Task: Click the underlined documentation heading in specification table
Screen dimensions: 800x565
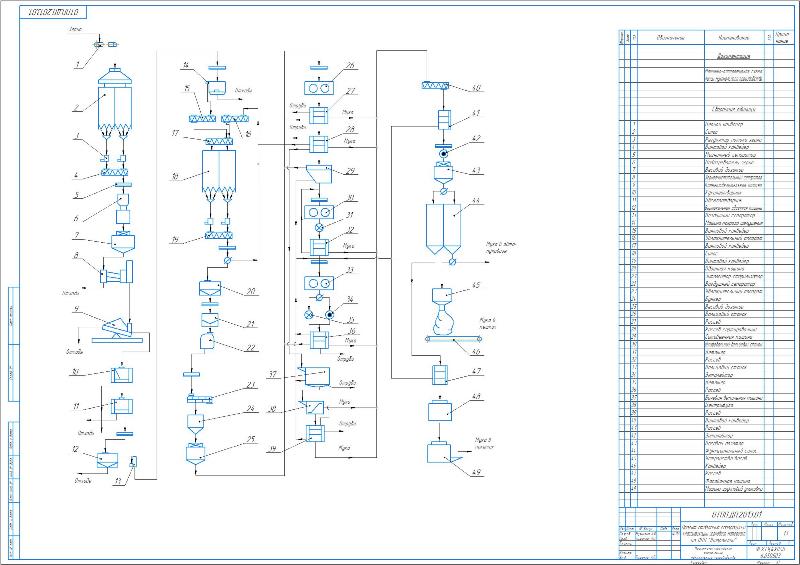Action: coord(734,57)
